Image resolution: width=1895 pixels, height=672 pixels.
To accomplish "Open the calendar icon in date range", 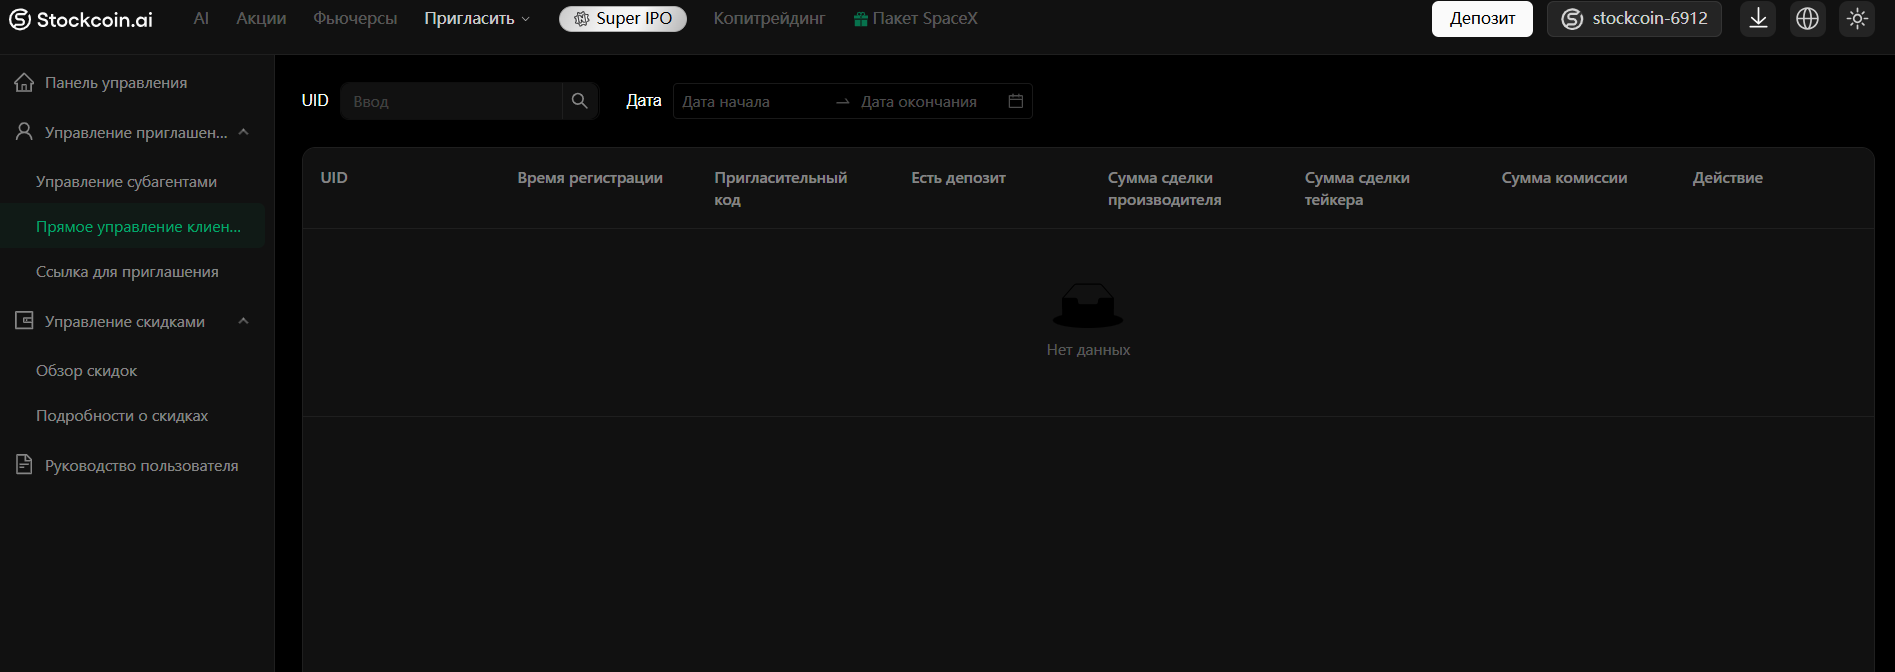I will (1015, 101).
